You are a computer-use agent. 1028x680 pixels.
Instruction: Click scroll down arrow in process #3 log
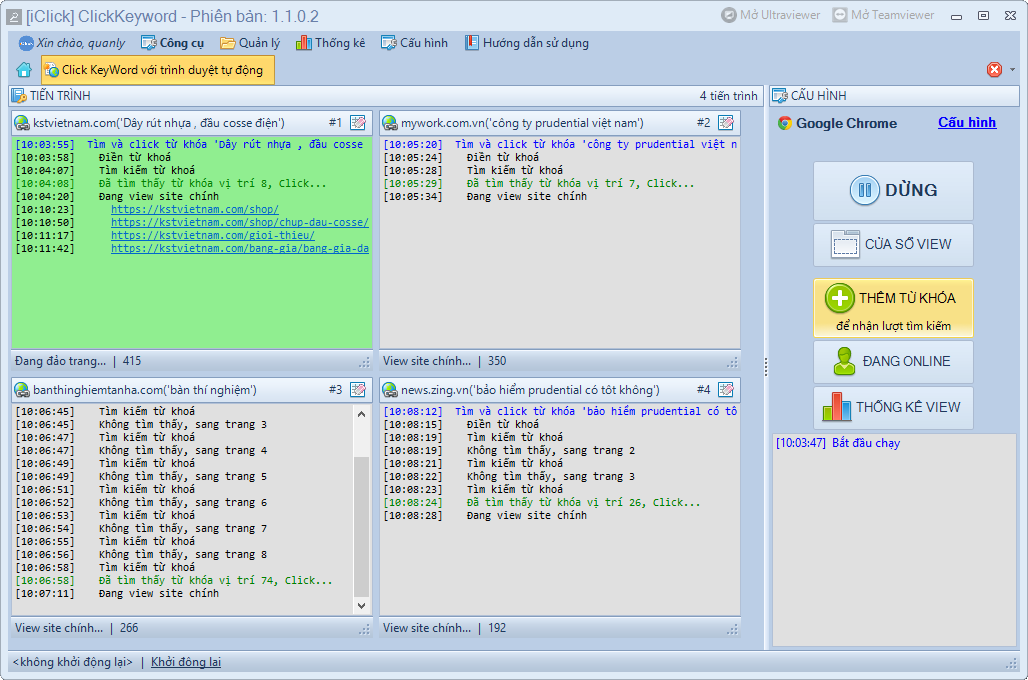pyautogui.click(x=361, y=605)
